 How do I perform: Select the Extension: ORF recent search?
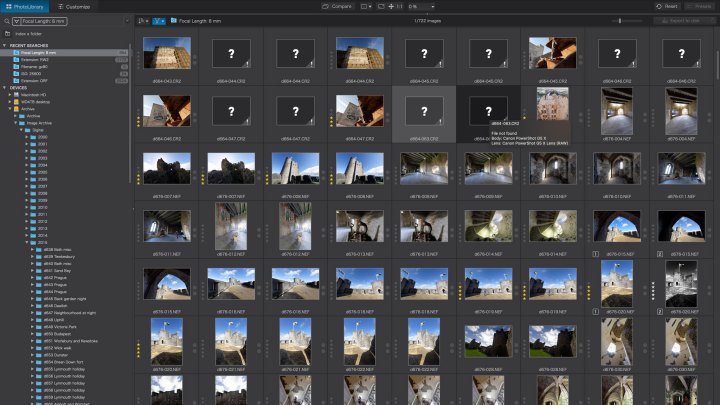tap(64, 81)
